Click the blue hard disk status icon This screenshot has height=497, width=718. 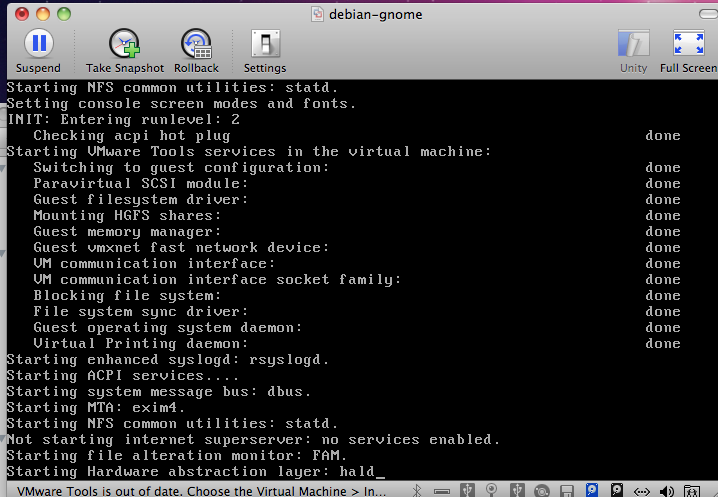click(592, 490)
